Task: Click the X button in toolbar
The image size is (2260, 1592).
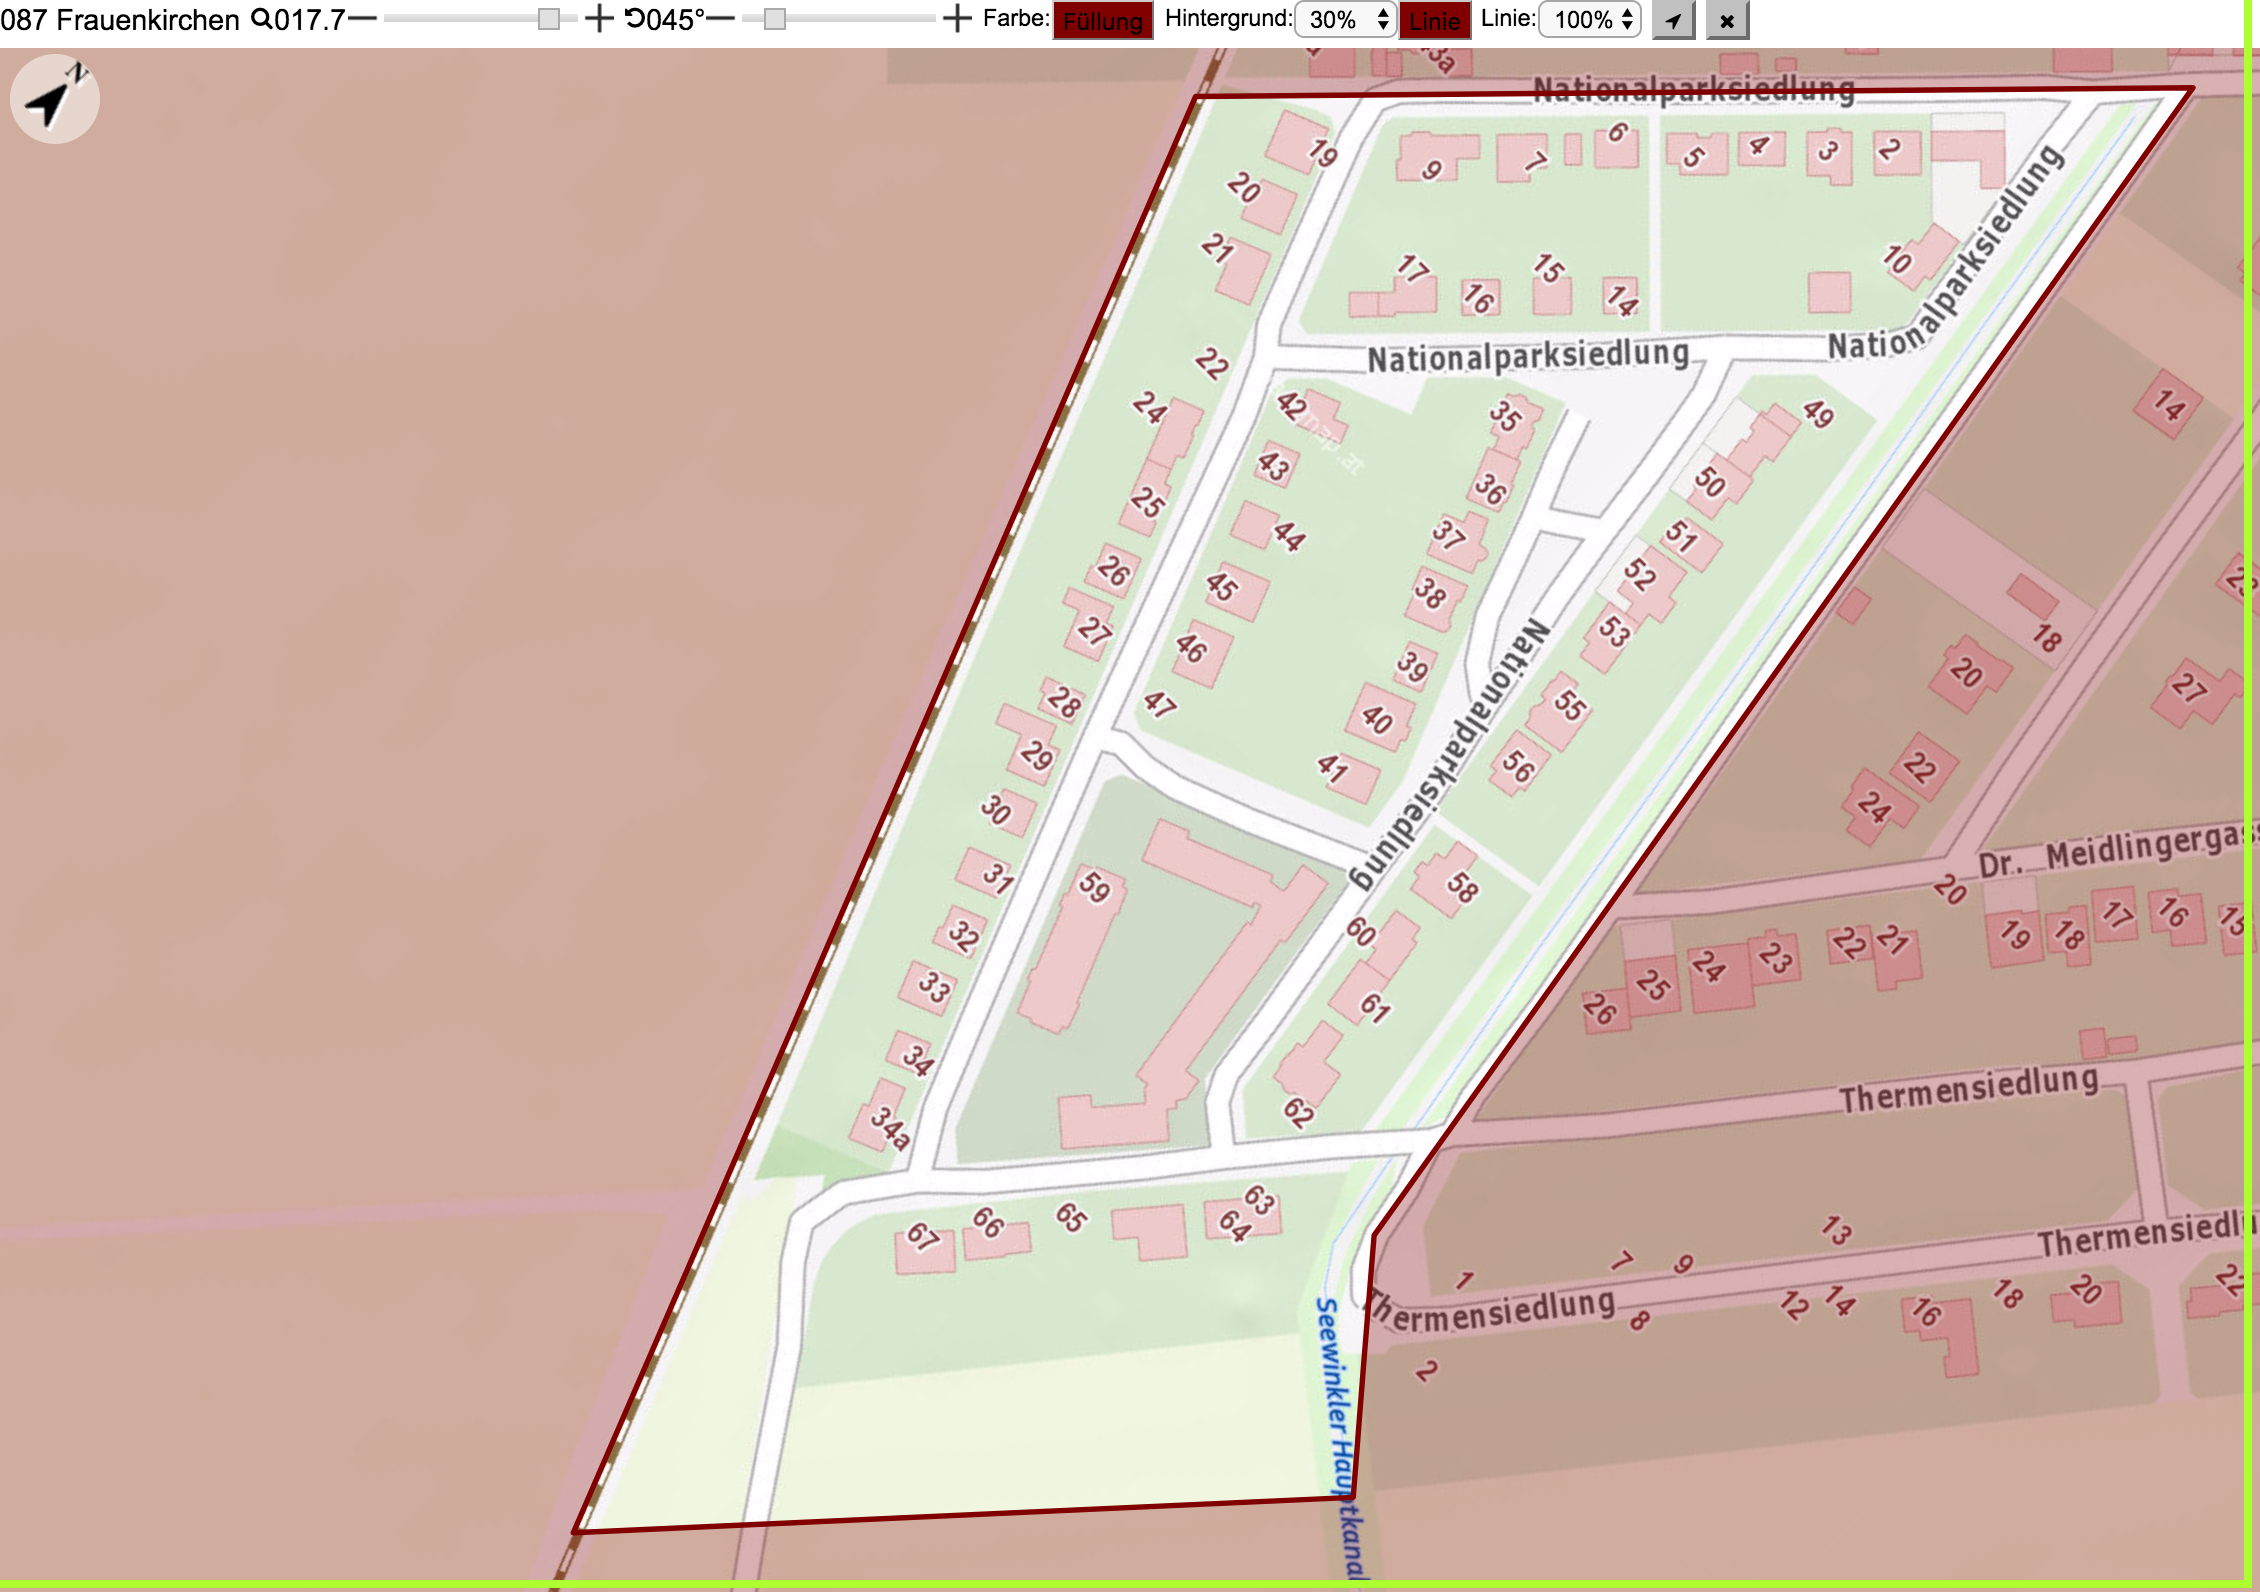Action: tap(1726, 20)
